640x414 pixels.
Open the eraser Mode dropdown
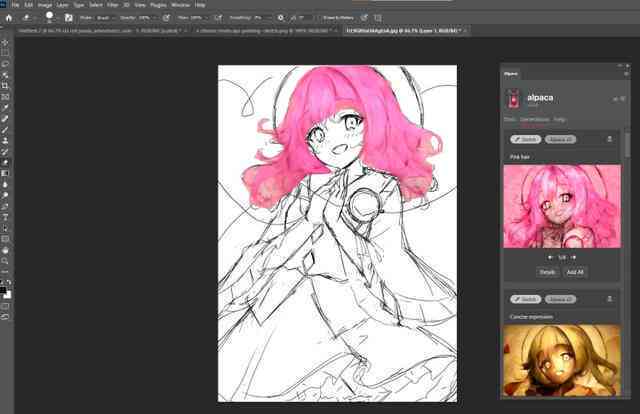[104, 18]
